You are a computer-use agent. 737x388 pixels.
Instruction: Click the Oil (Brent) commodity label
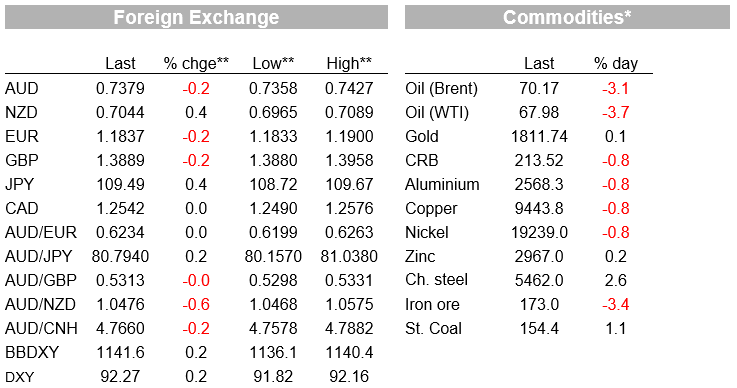tap(441, 88)
